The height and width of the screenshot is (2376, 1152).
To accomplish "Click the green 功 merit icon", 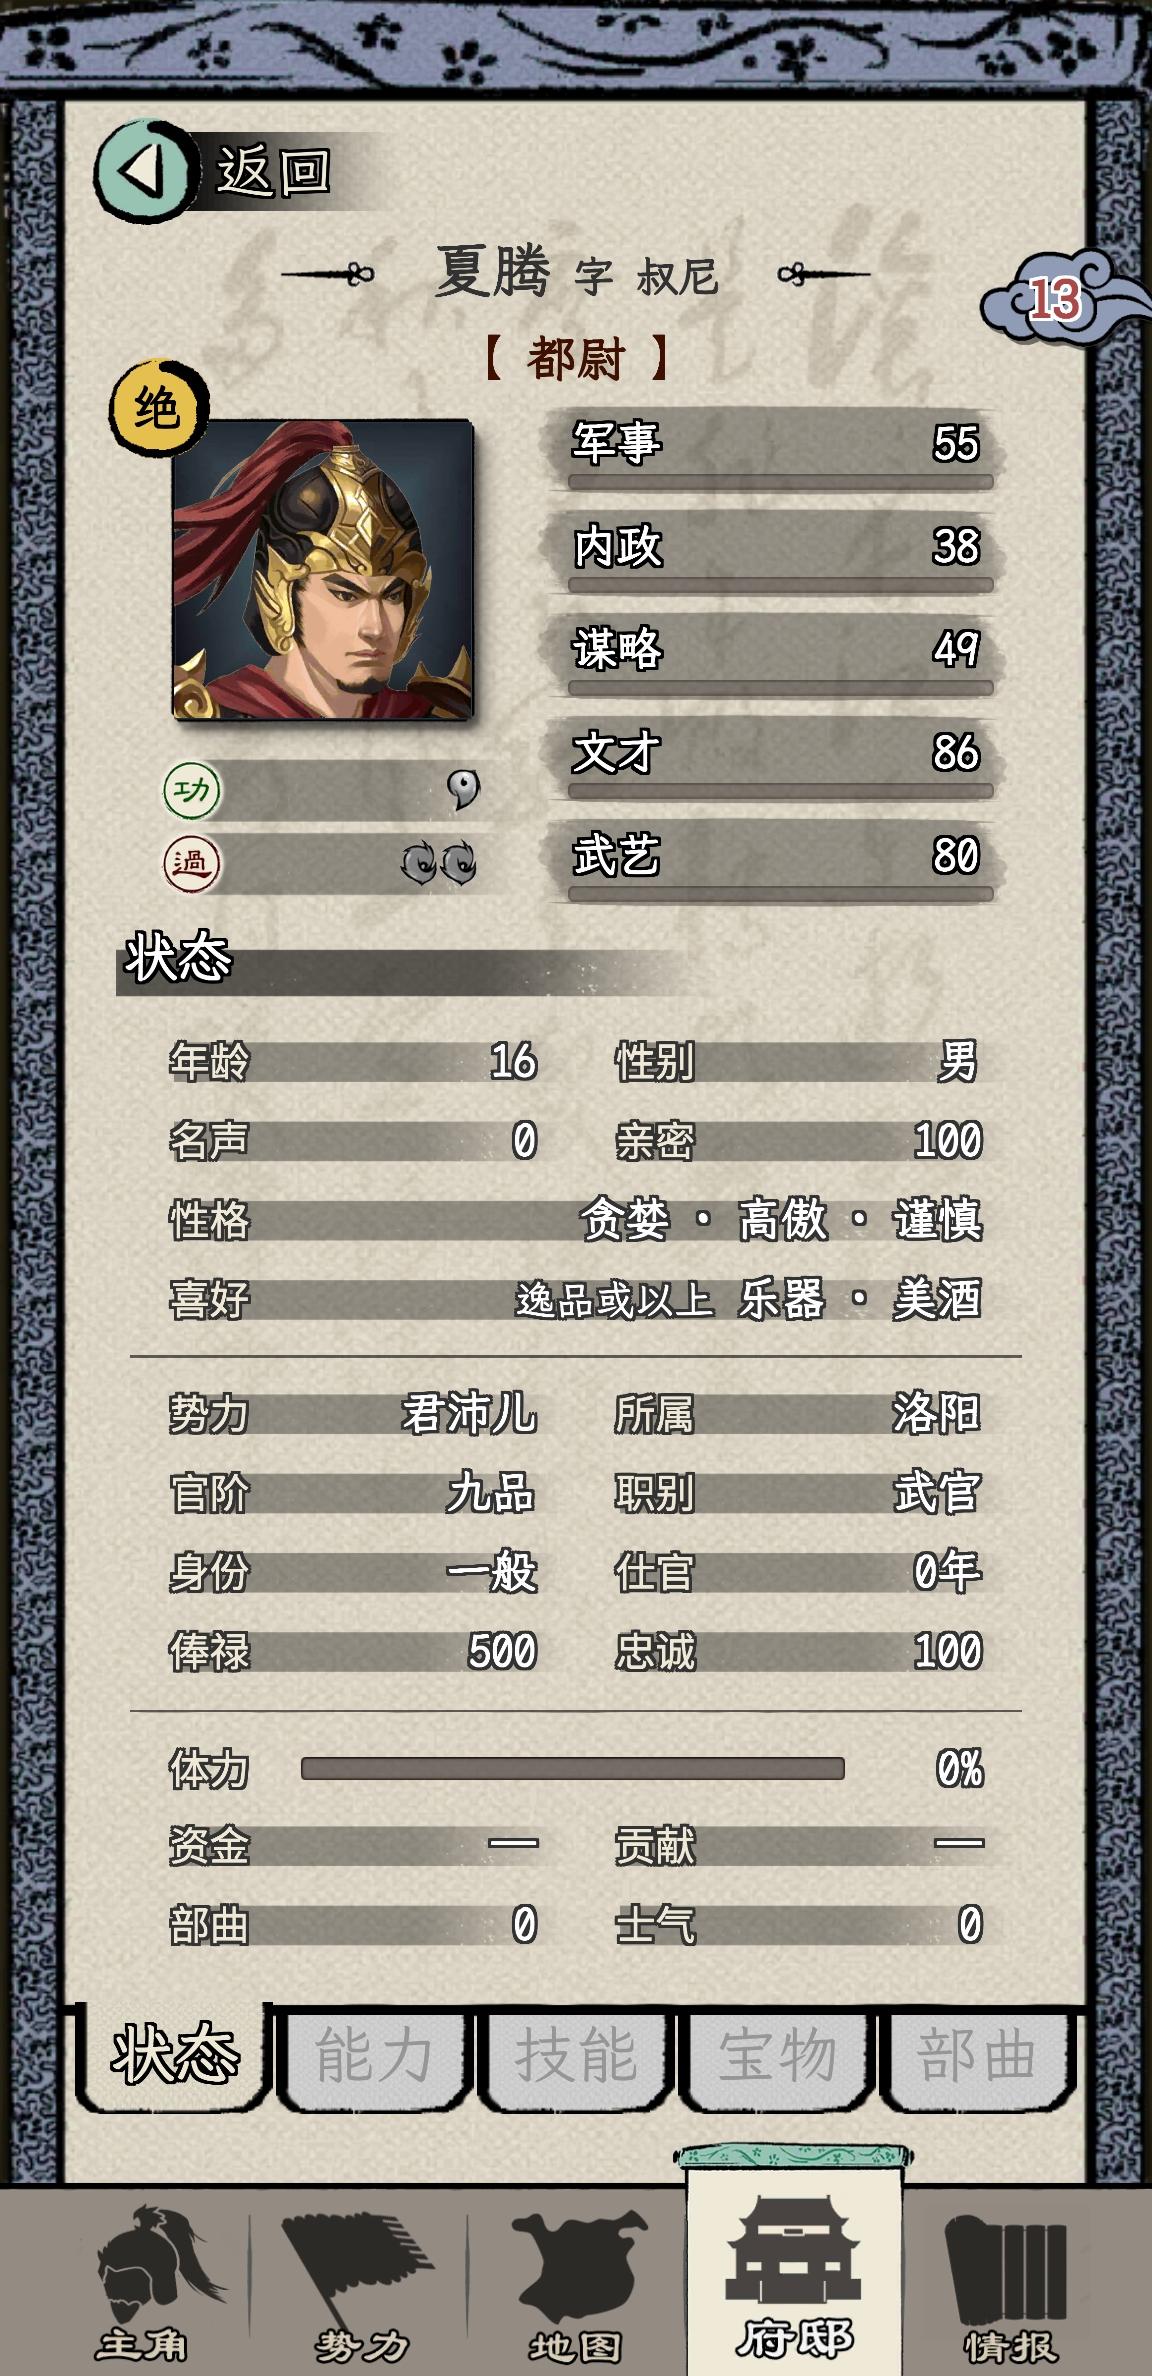I will tap(192, 790).
